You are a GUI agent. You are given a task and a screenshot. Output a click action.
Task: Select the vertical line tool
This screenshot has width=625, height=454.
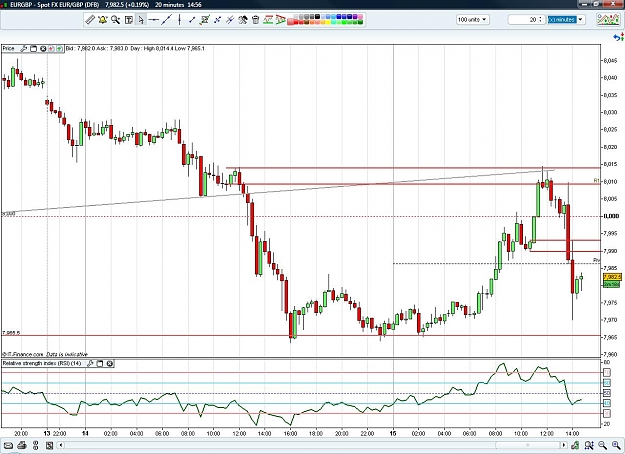179,20
